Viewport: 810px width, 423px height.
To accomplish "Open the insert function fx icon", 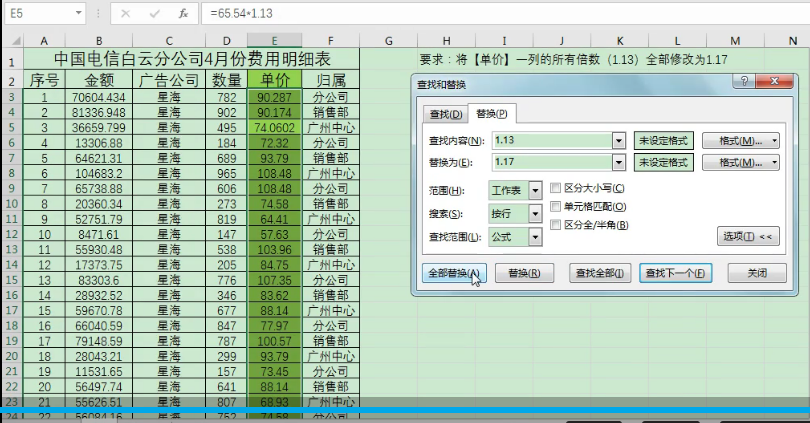I will point(183,14).
